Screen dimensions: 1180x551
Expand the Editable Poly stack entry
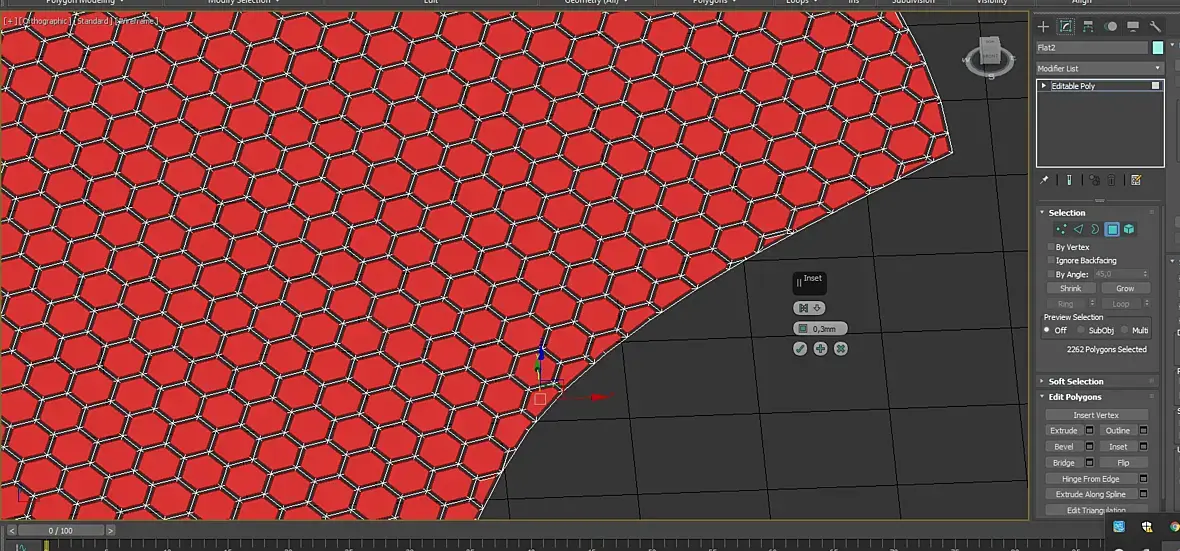(1044, 86)
